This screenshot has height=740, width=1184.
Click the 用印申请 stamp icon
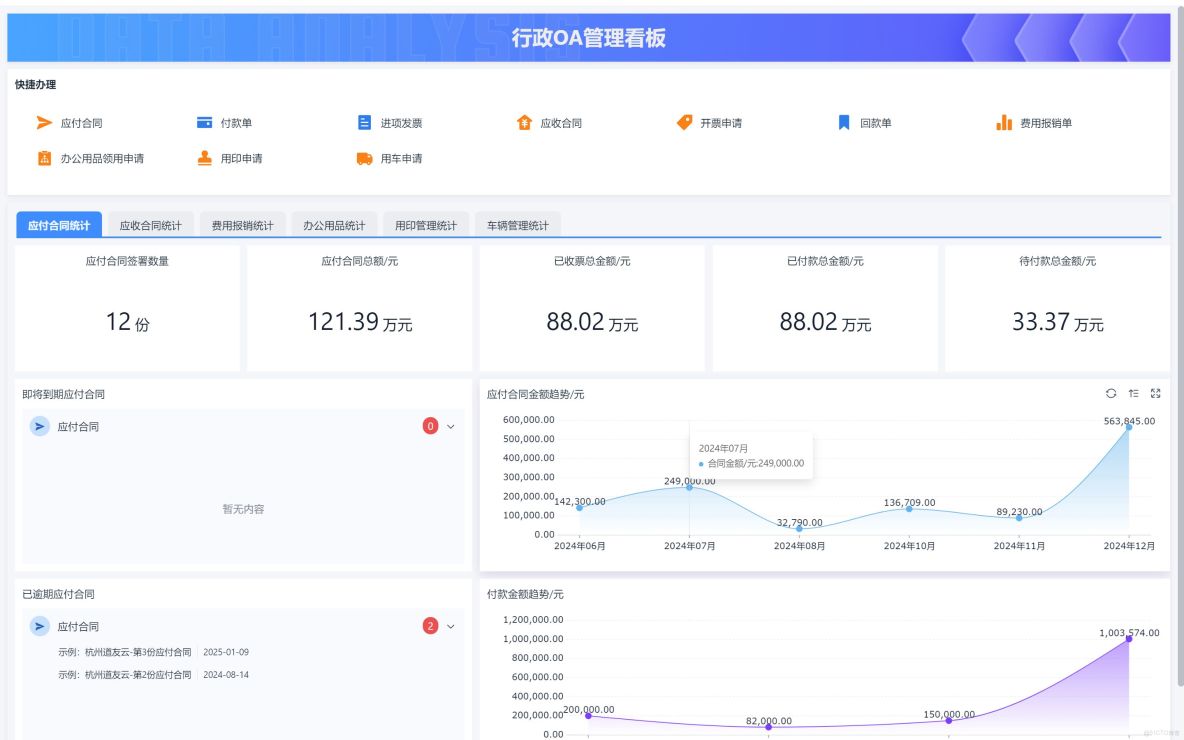(x=204, y=157)
